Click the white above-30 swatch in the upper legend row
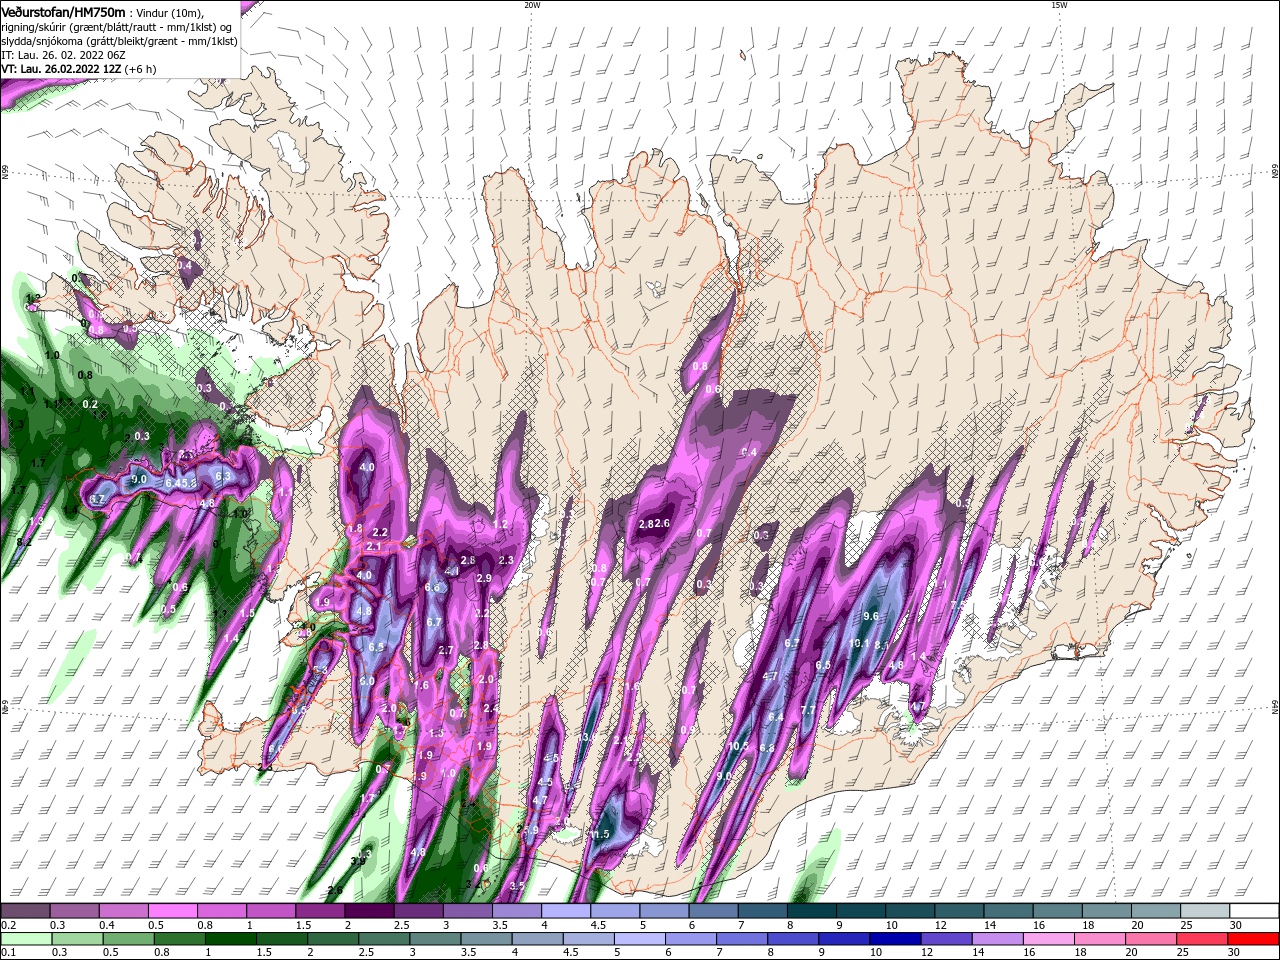The width and height of the screenshot is (1280, 960). click(1255, 912)
